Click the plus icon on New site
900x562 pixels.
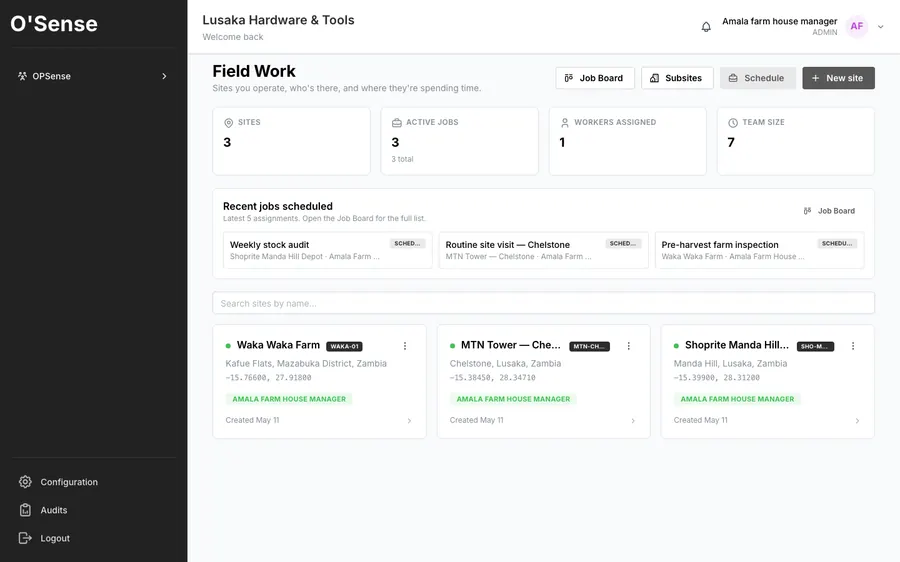[x=815, y=78]
